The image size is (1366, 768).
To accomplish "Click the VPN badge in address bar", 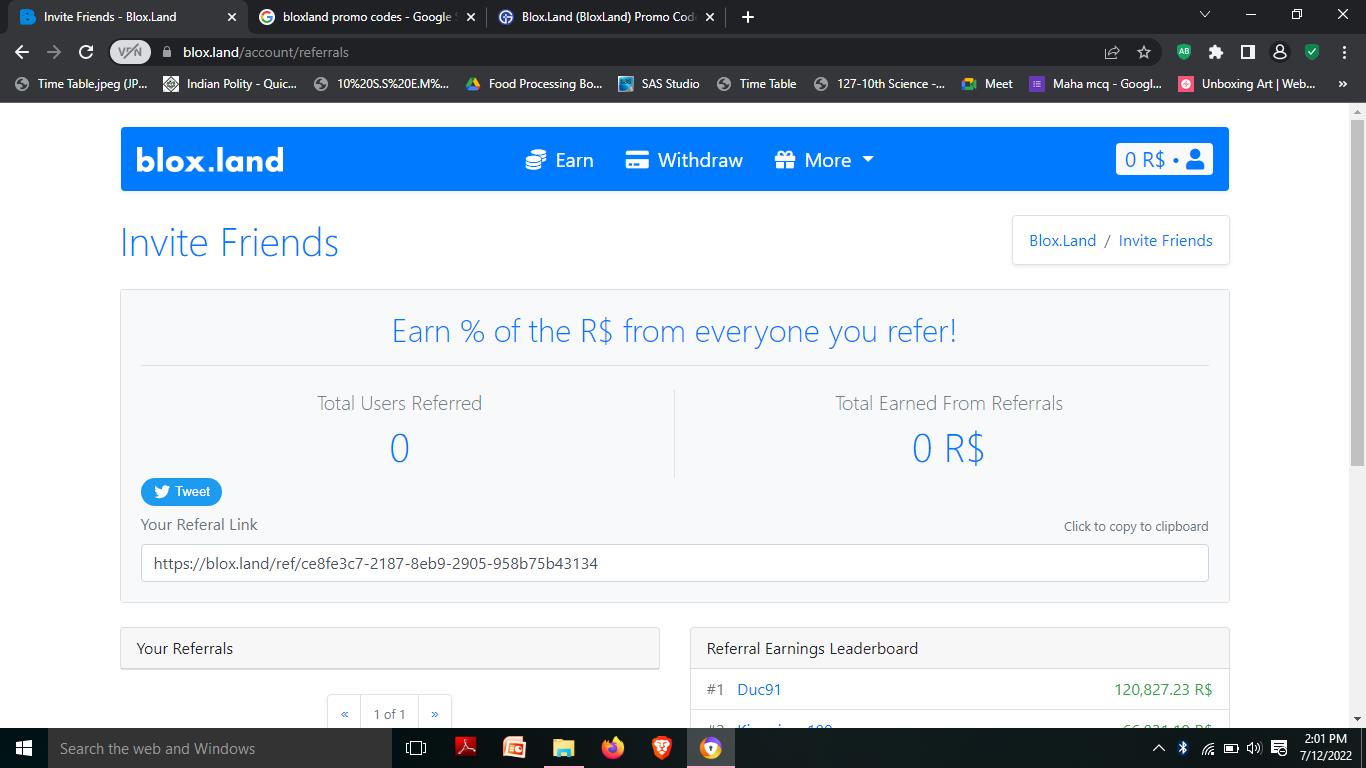I will tap(130, 52).
